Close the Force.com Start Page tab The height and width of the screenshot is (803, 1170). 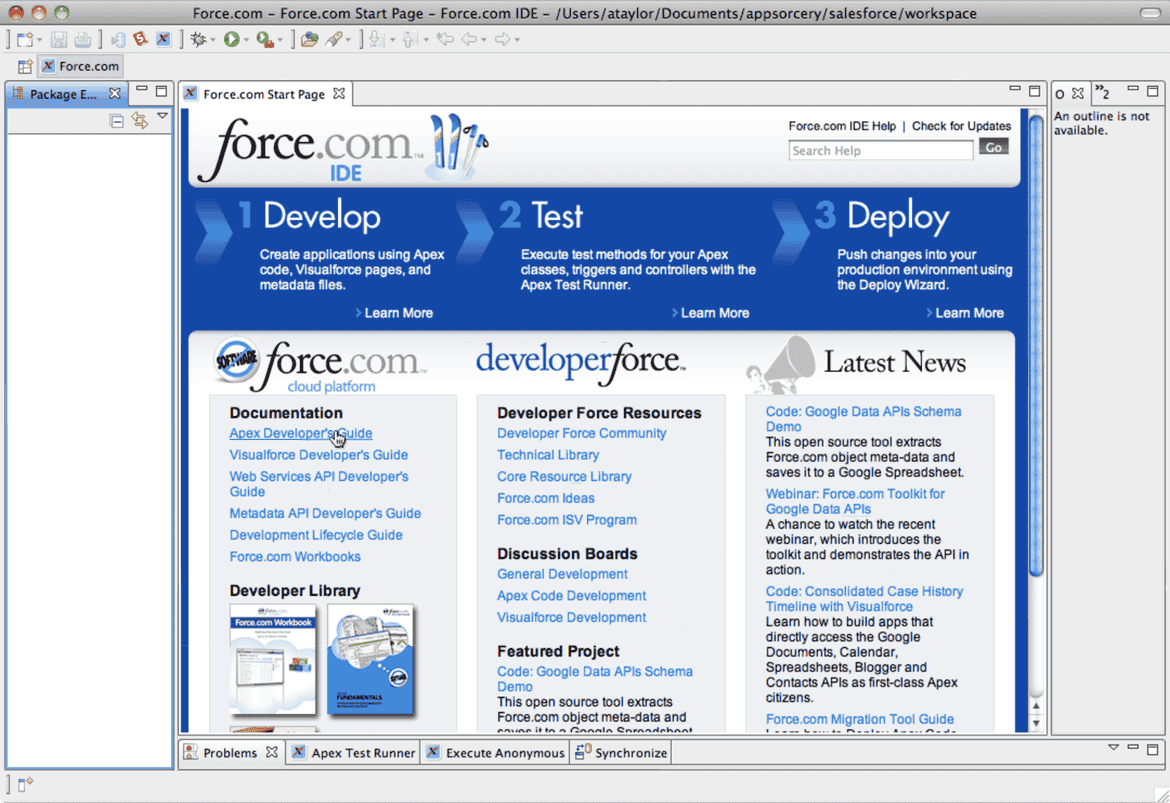coord(339,93)
